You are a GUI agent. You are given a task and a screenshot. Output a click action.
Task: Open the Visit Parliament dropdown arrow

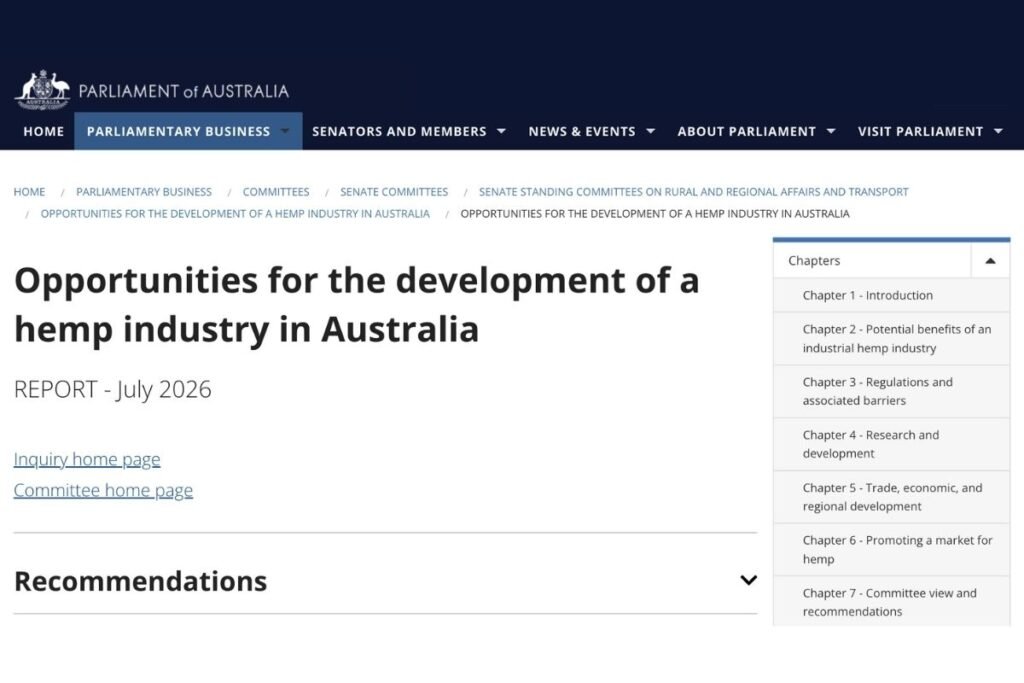998,131
